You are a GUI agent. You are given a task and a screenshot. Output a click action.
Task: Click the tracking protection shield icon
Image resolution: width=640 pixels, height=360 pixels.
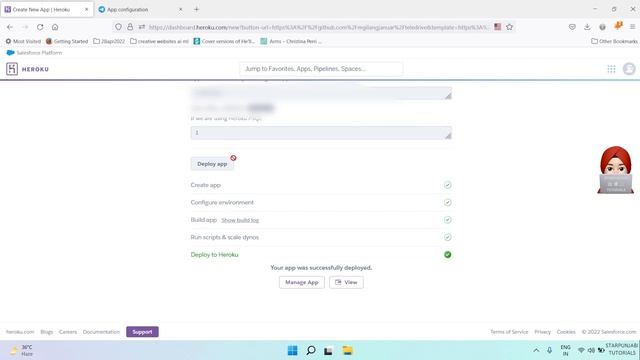pos(118,27)
